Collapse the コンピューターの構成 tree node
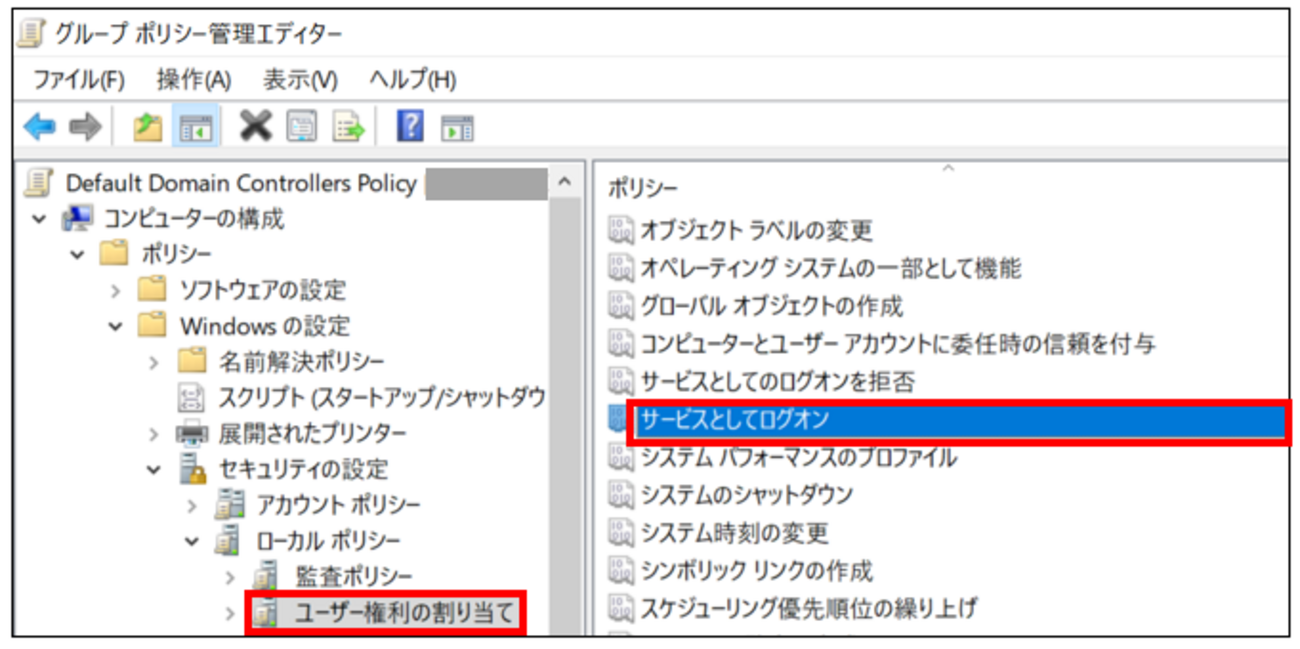1300x649 pixels. point(38,218)
